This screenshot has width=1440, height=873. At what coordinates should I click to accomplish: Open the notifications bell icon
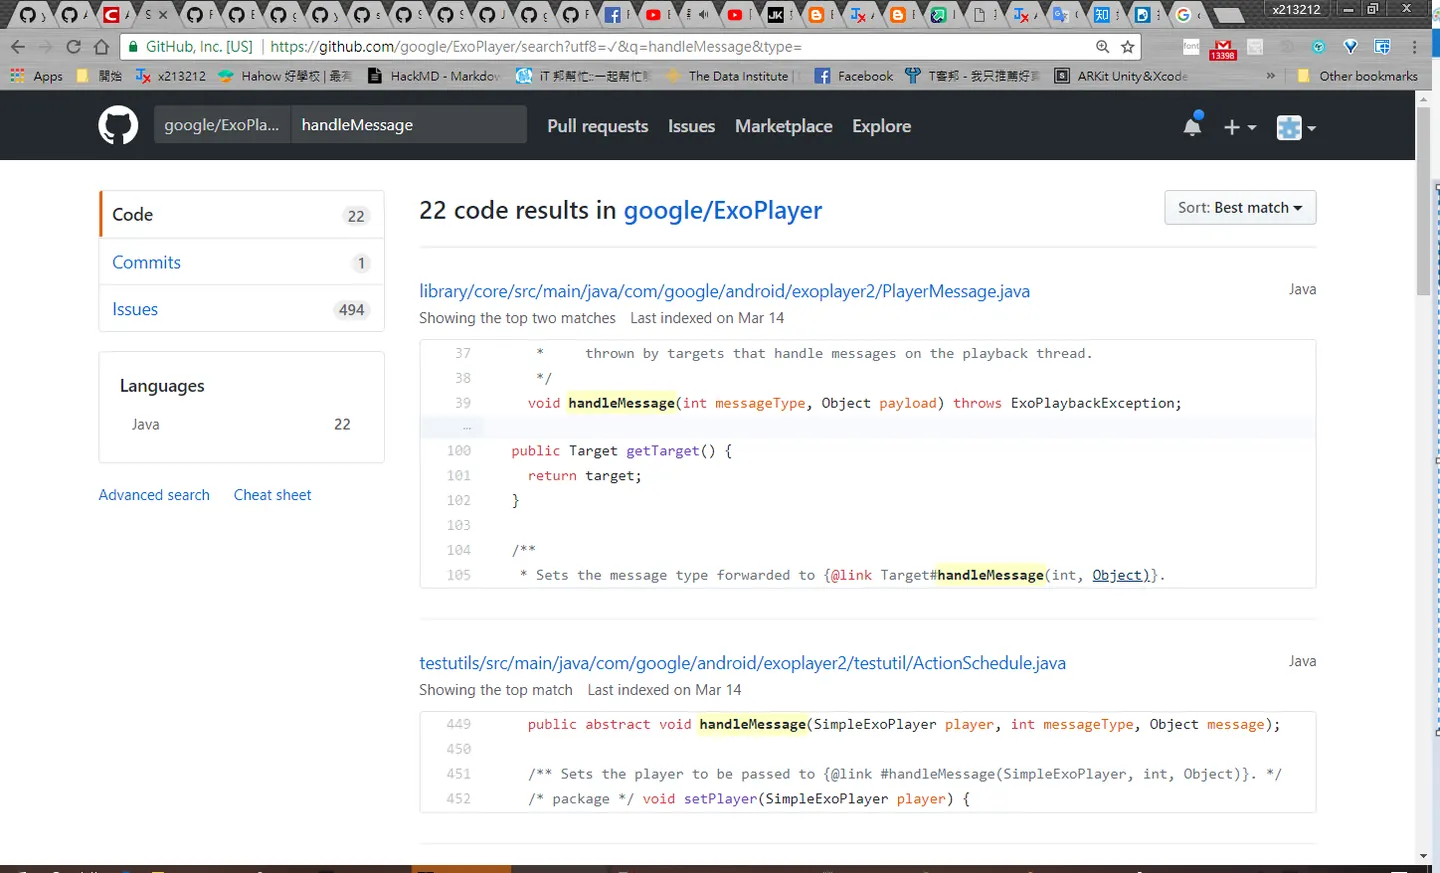point(1192,126)
